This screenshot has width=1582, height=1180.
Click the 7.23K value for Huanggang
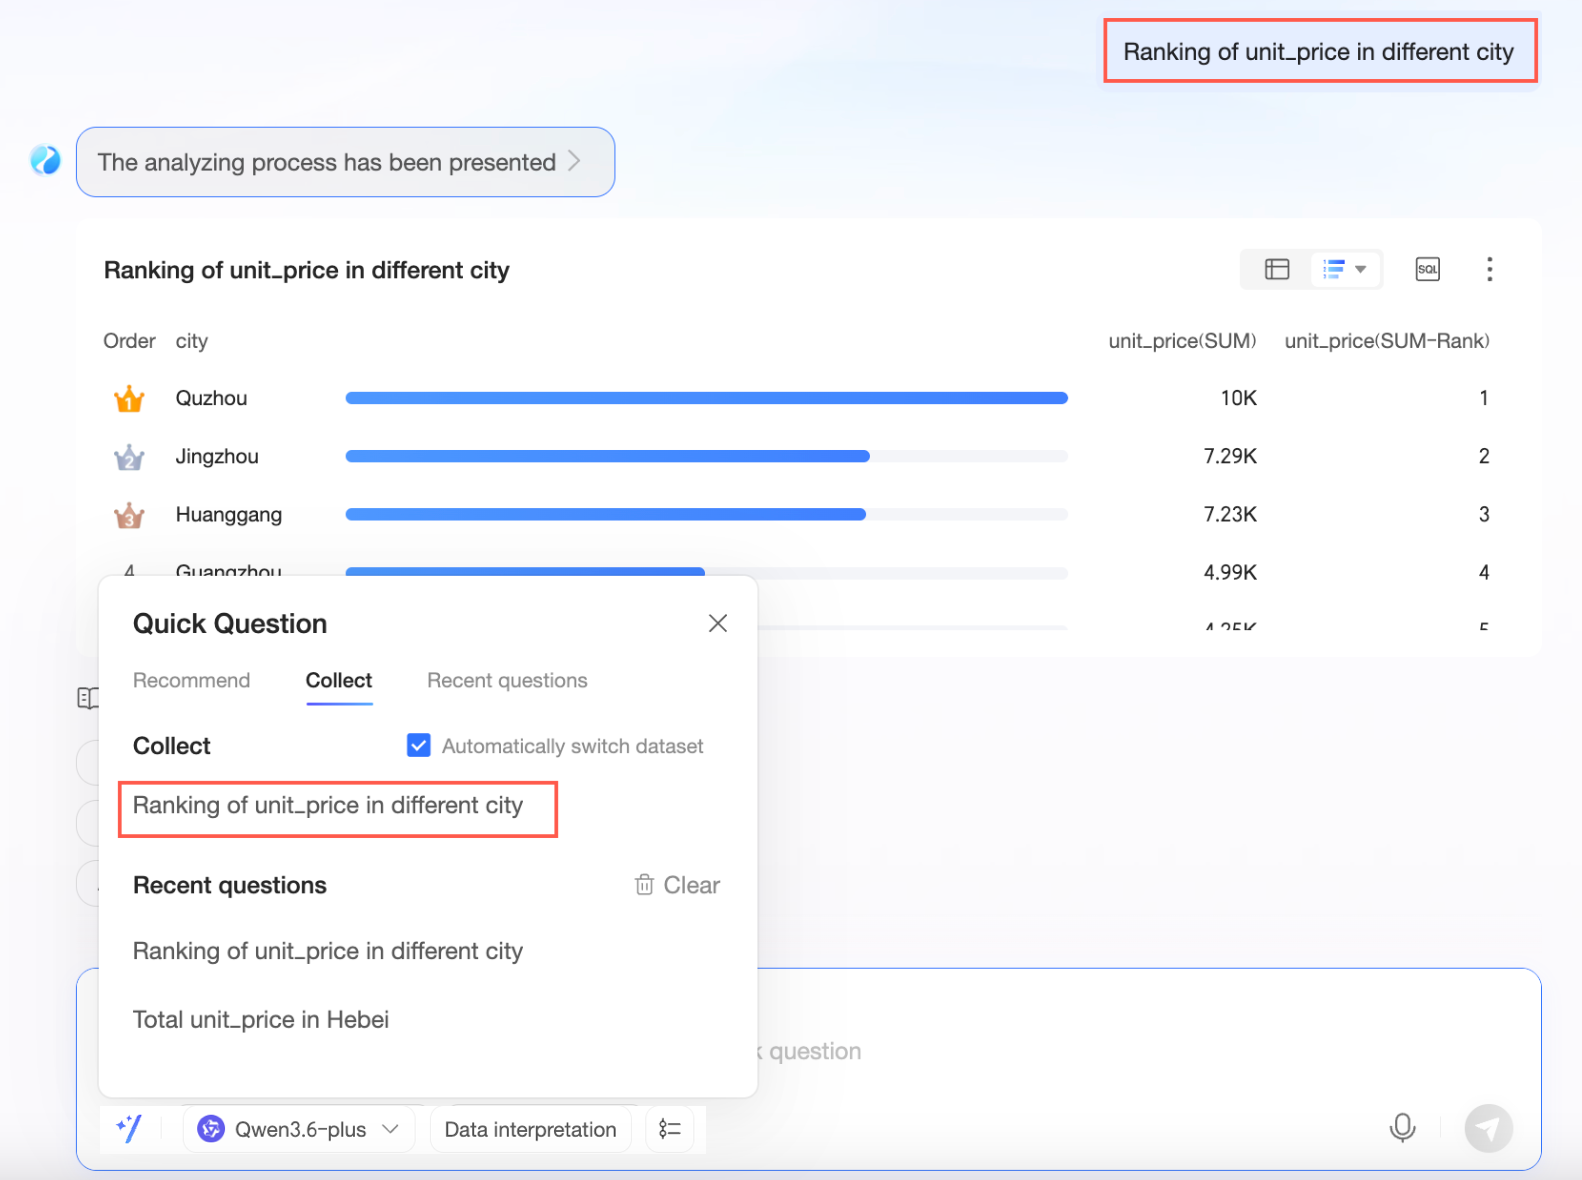click(1230, 514)
